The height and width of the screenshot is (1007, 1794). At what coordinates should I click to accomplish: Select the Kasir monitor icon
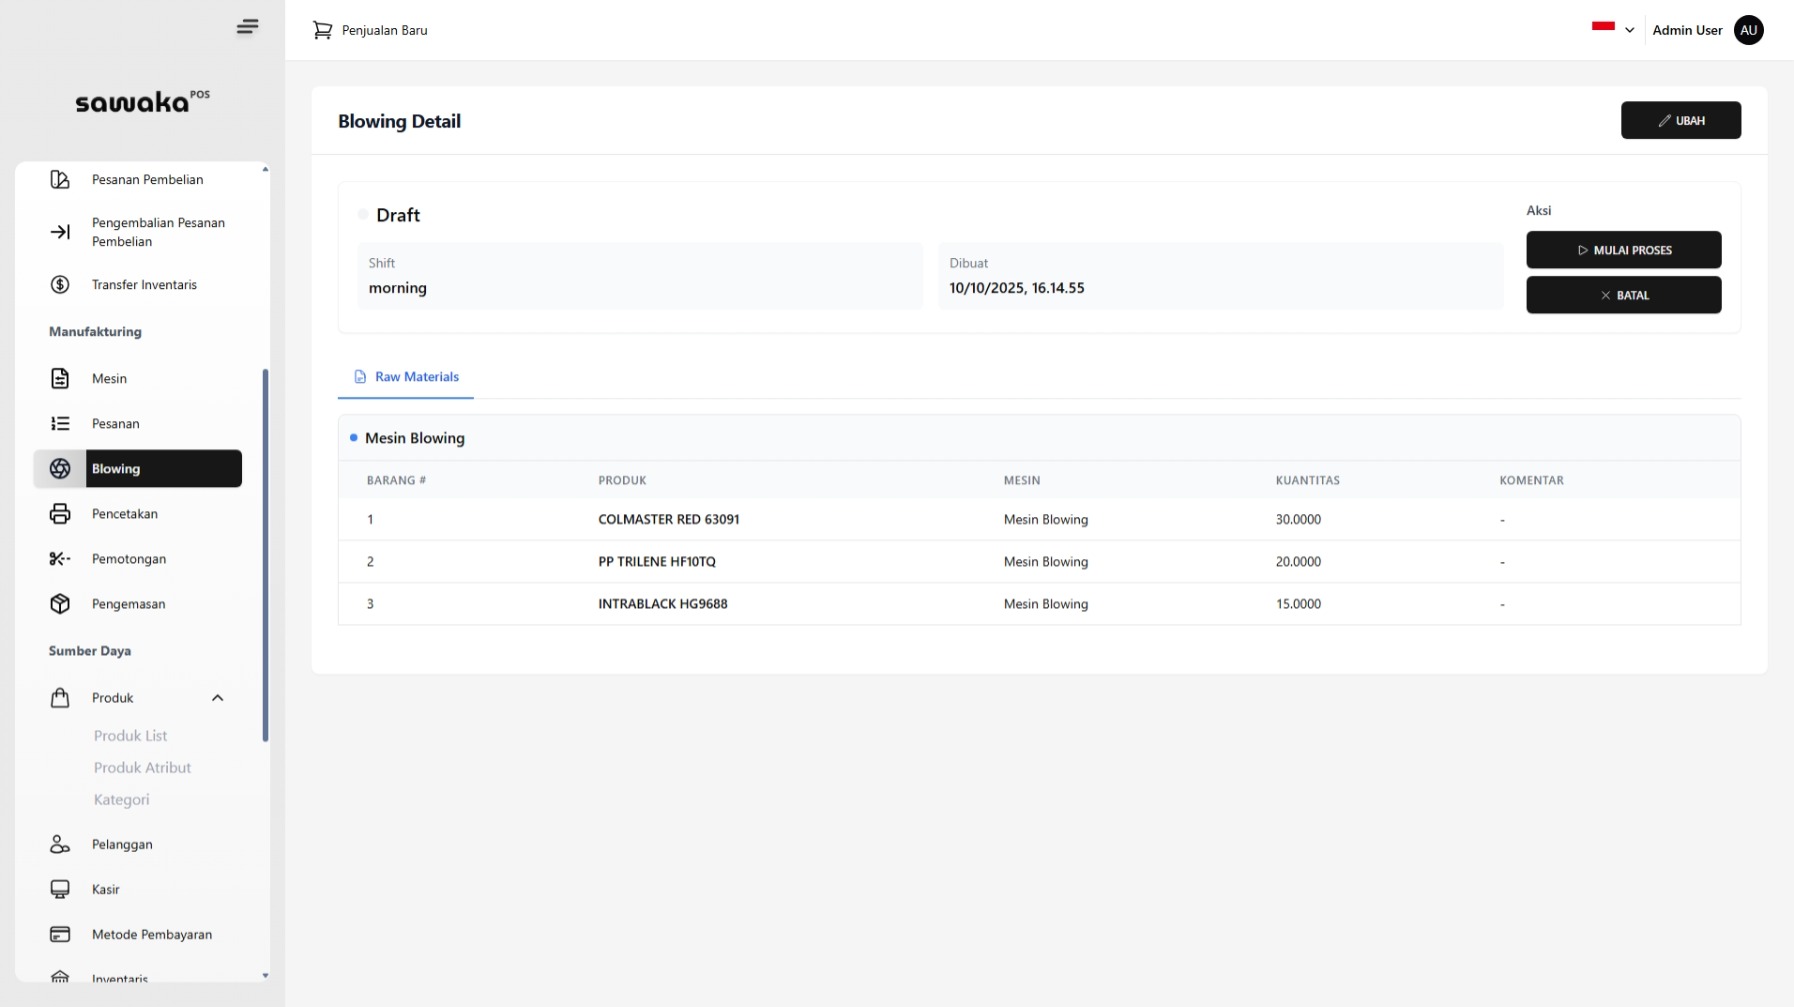[60, 889]
